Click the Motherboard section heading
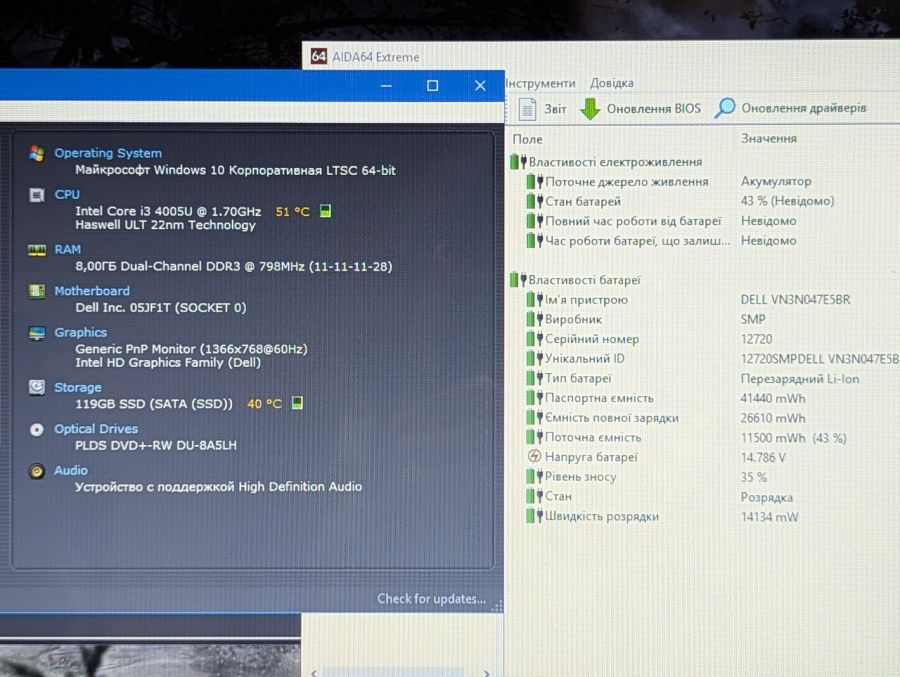900x677 pixels. coord(92,291)
